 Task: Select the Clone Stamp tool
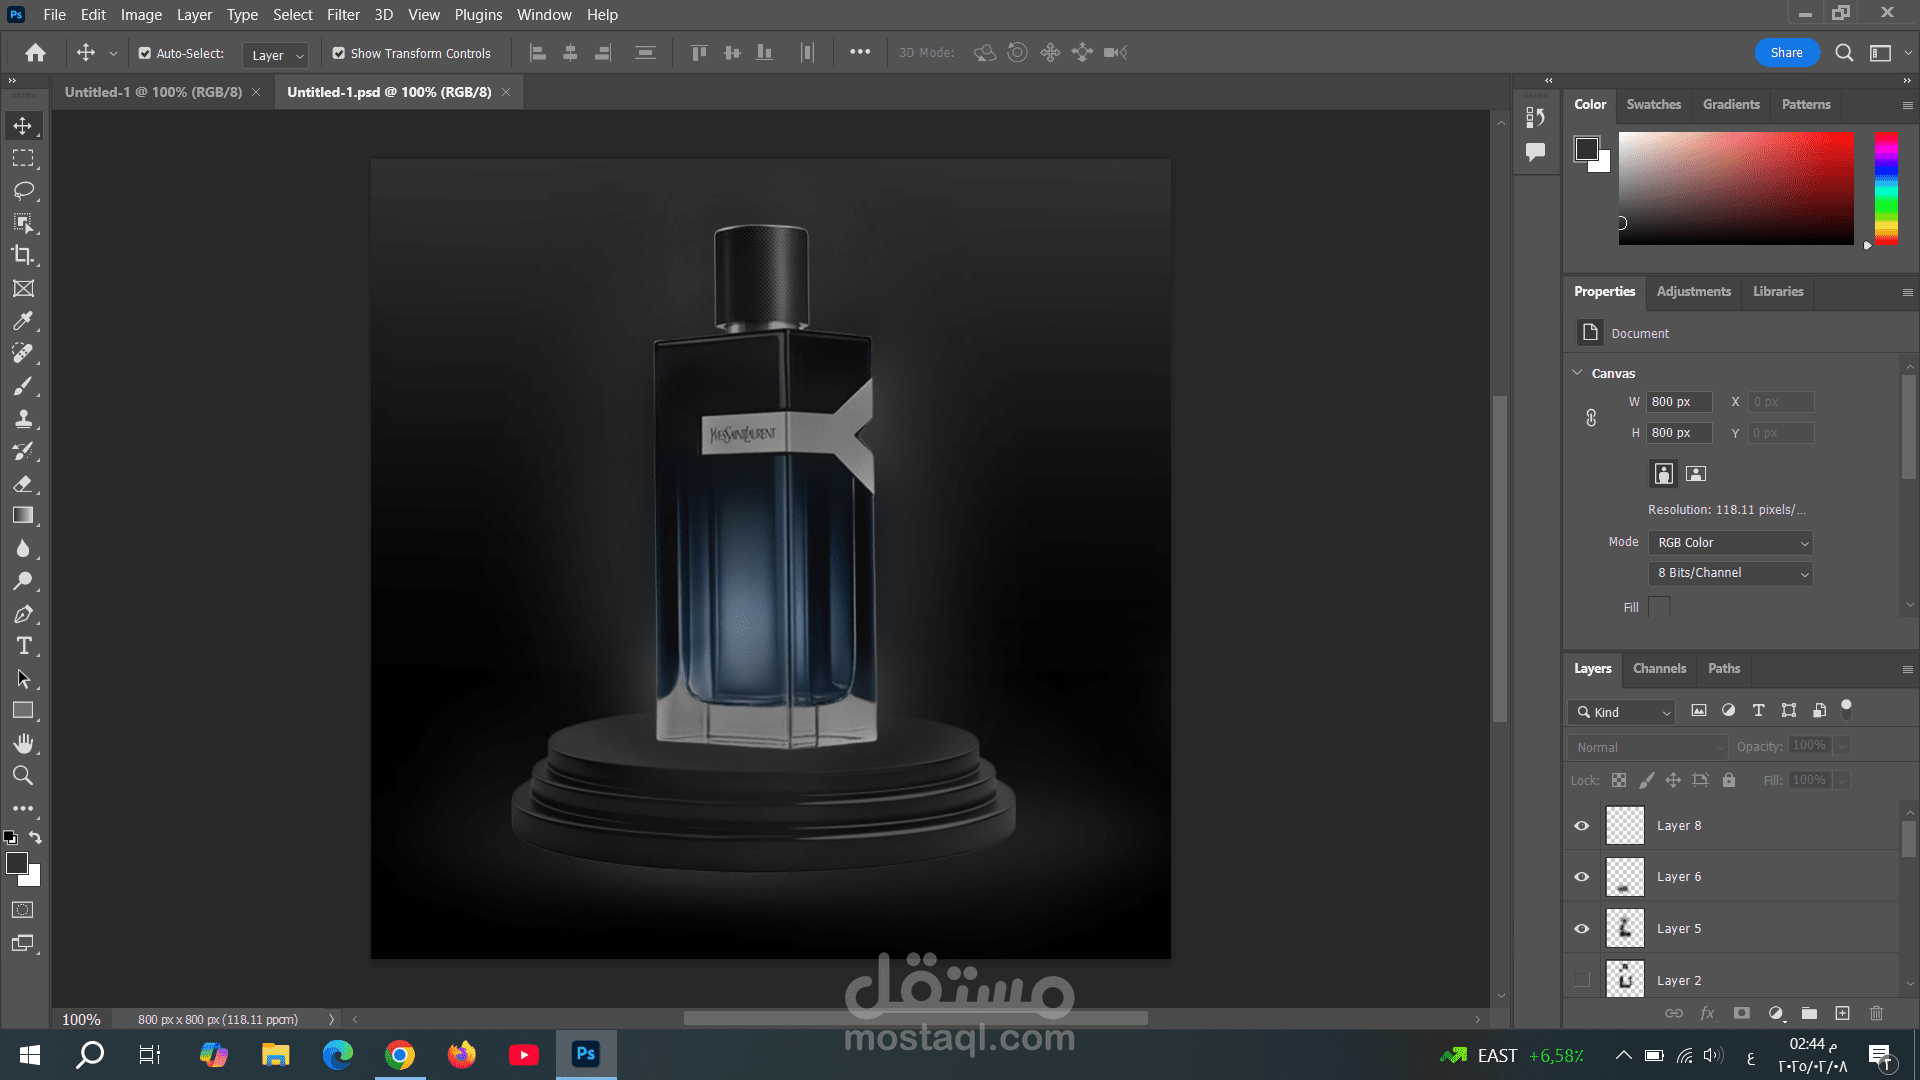(x=23, y=419)
